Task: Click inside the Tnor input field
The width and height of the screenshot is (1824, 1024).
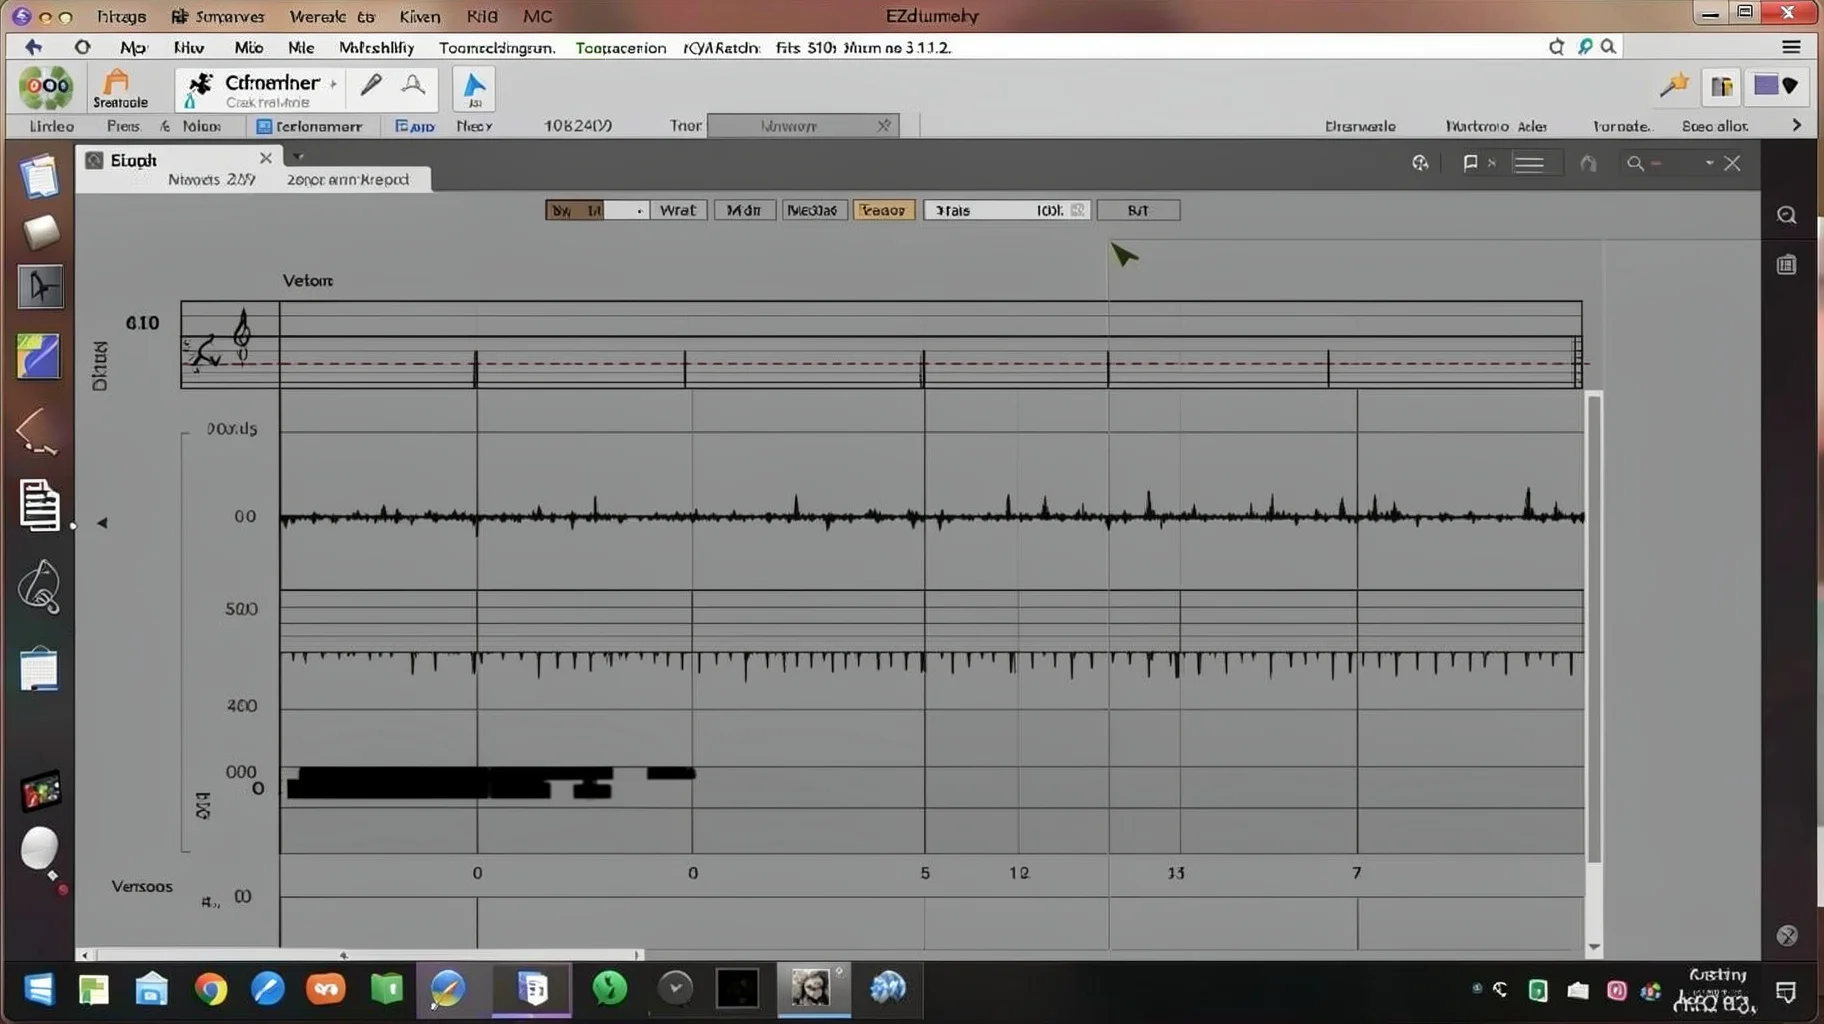Action: (803, 125)
